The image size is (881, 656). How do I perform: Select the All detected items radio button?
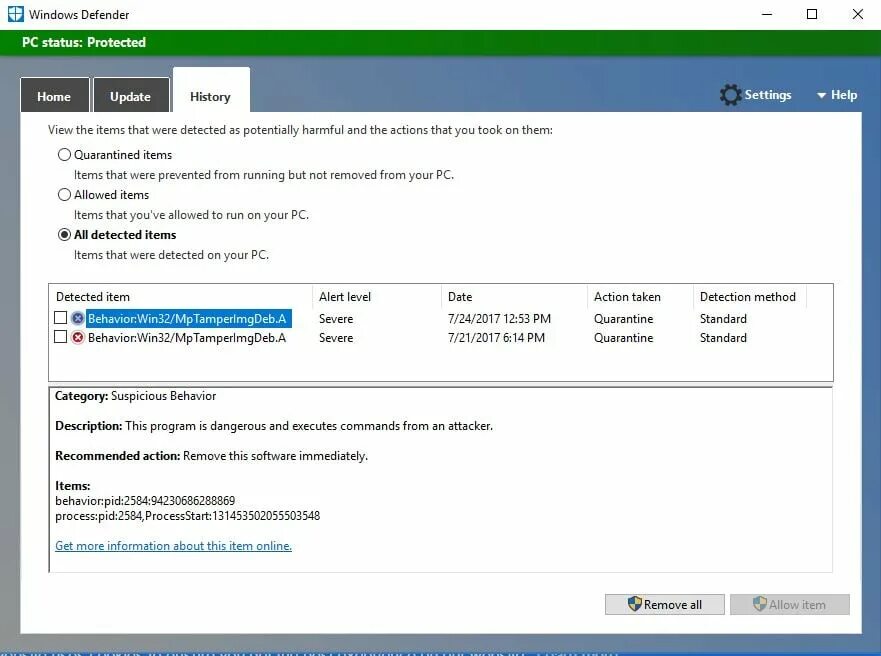[x=64, y=234]
